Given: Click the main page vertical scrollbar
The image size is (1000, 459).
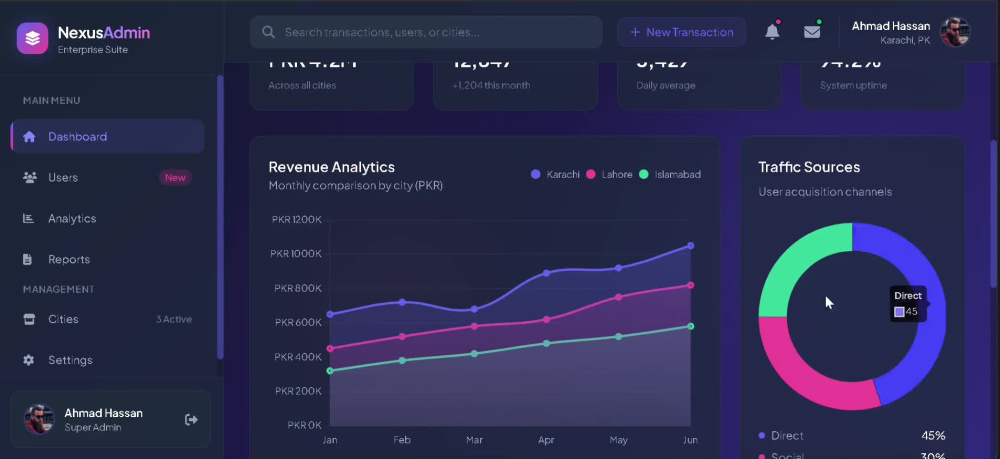Looking at the screenshot, I should 993,214.
